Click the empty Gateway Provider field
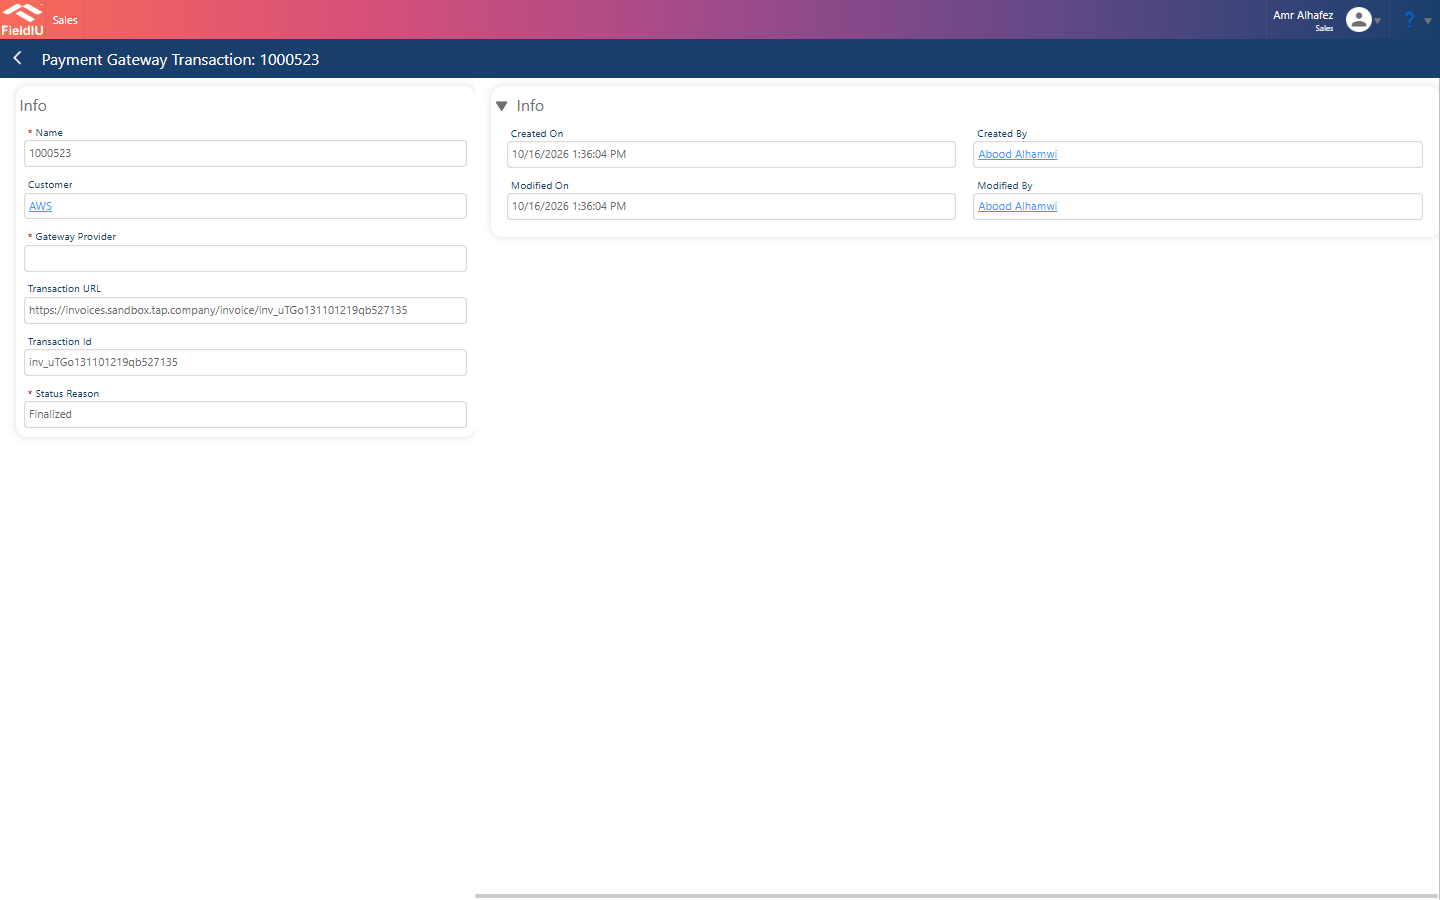 pyautogui.click(x=245, y=258)
